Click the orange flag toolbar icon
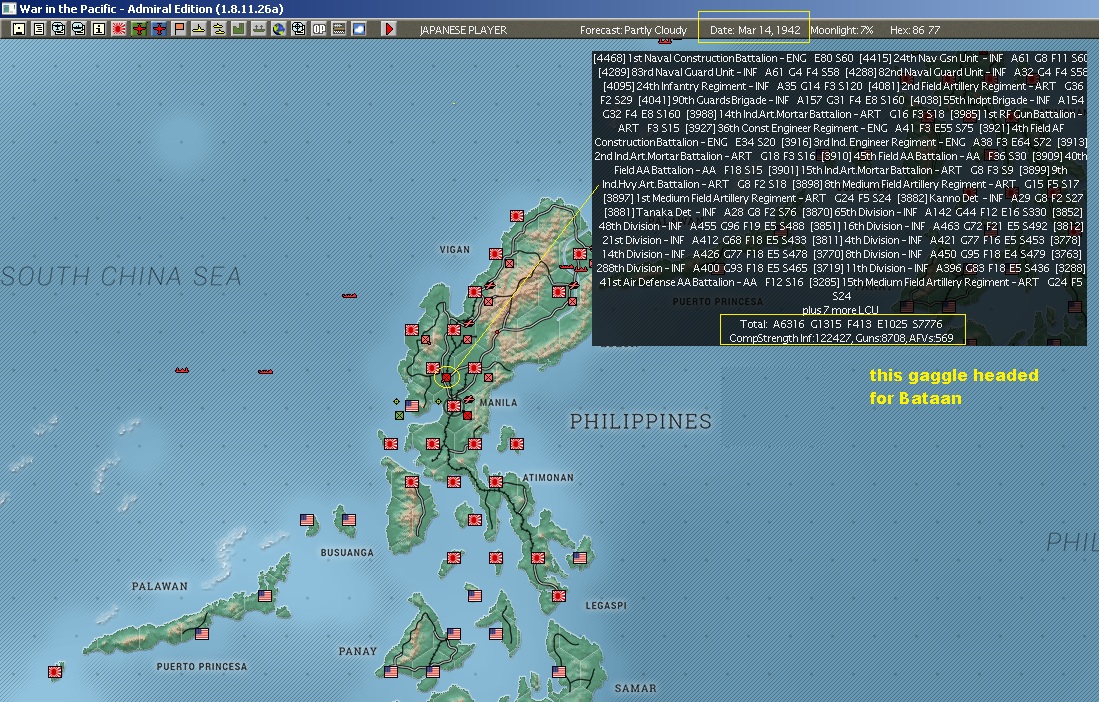The image size is (1099, 702). (179, 29)
